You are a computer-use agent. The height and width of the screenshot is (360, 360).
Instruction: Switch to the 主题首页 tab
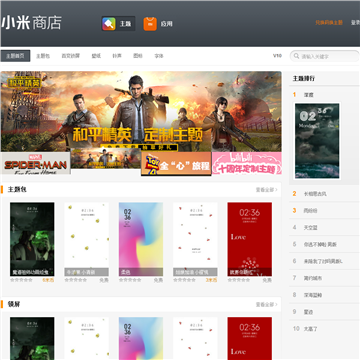pos(15,56)
